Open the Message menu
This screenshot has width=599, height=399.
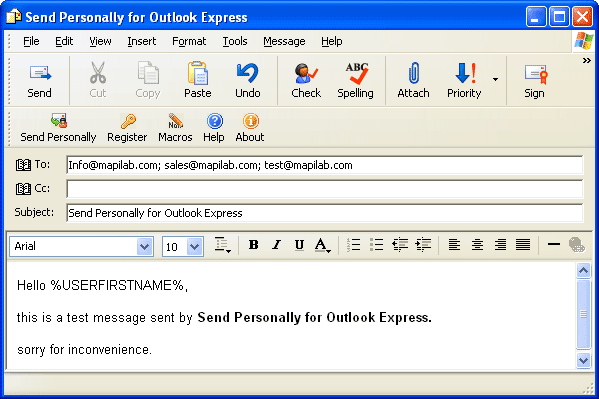tap(284, 41)
